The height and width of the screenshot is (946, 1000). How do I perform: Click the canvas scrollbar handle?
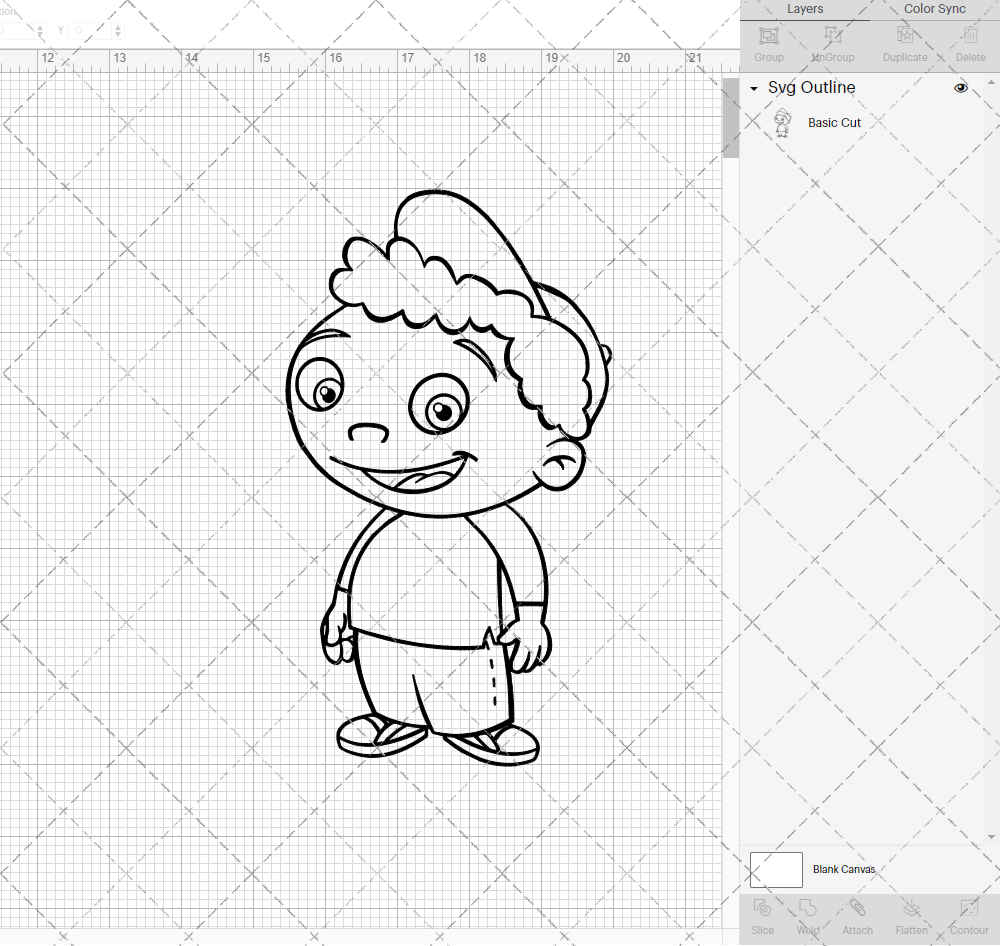point(729,117)
